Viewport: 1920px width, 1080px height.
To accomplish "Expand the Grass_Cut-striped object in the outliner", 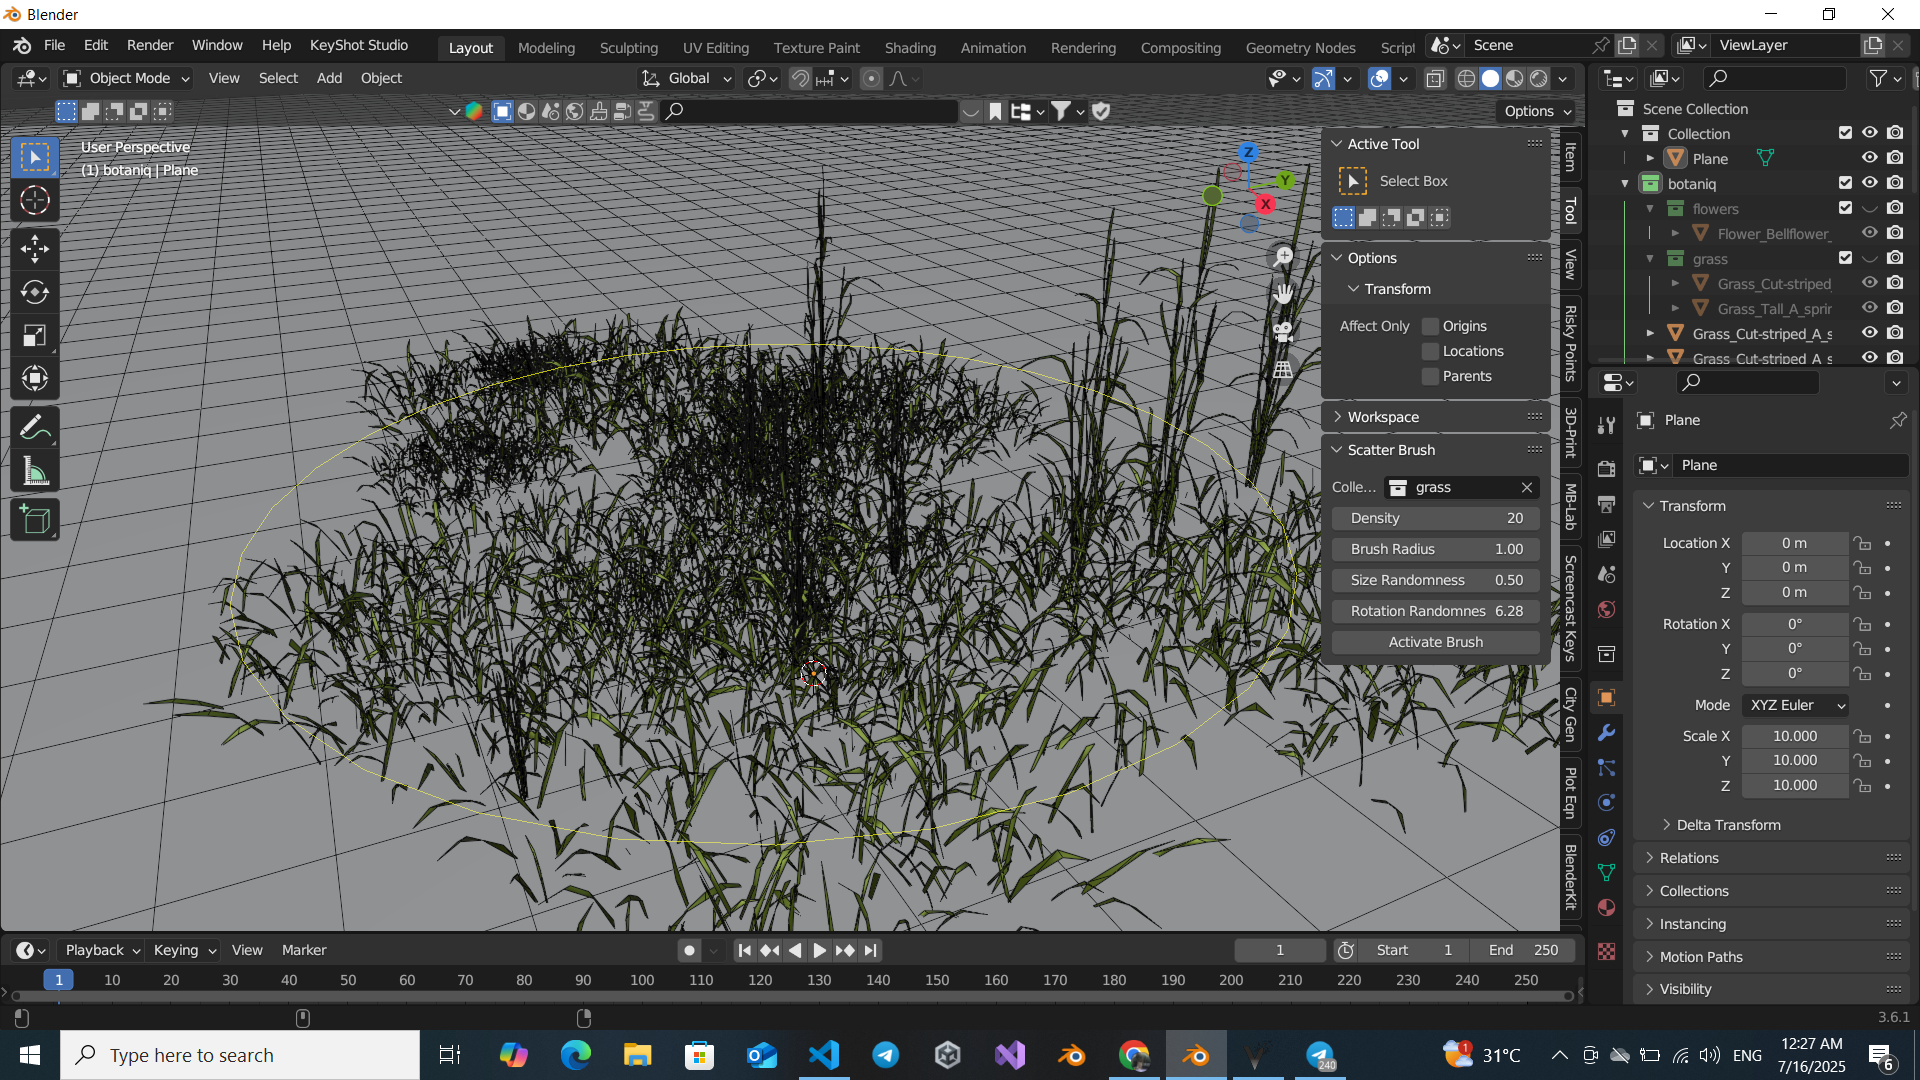I will pyautogui.click(x=1676, y=283).
